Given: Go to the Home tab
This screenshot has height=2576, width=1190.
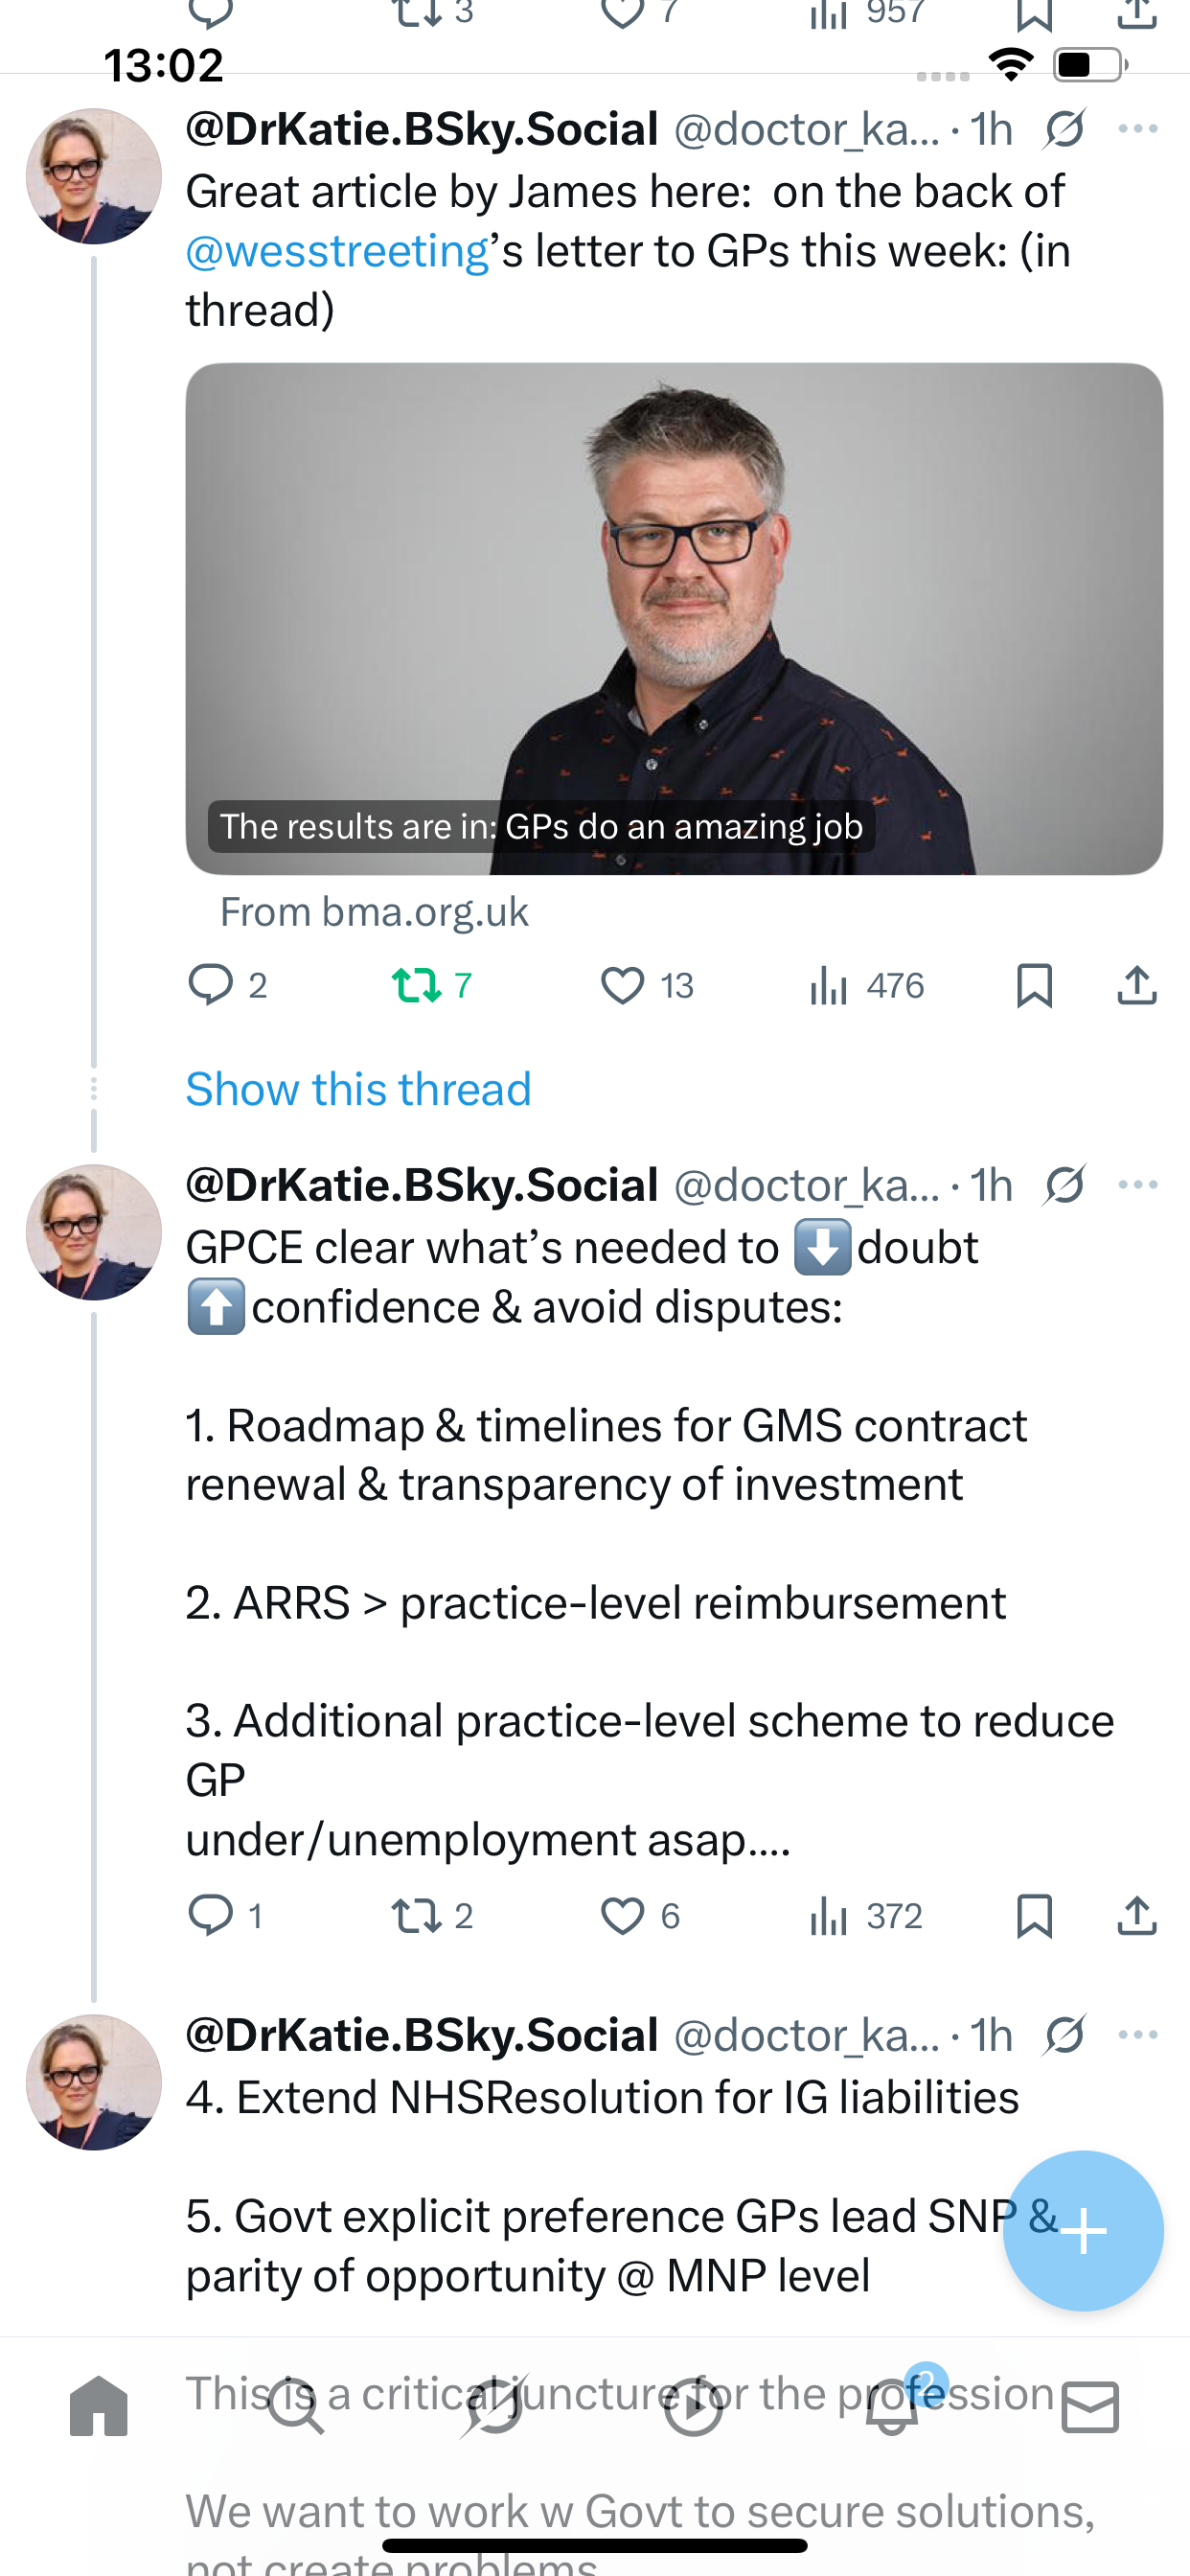Looking at the screenshot, I should pos(99,2407).
